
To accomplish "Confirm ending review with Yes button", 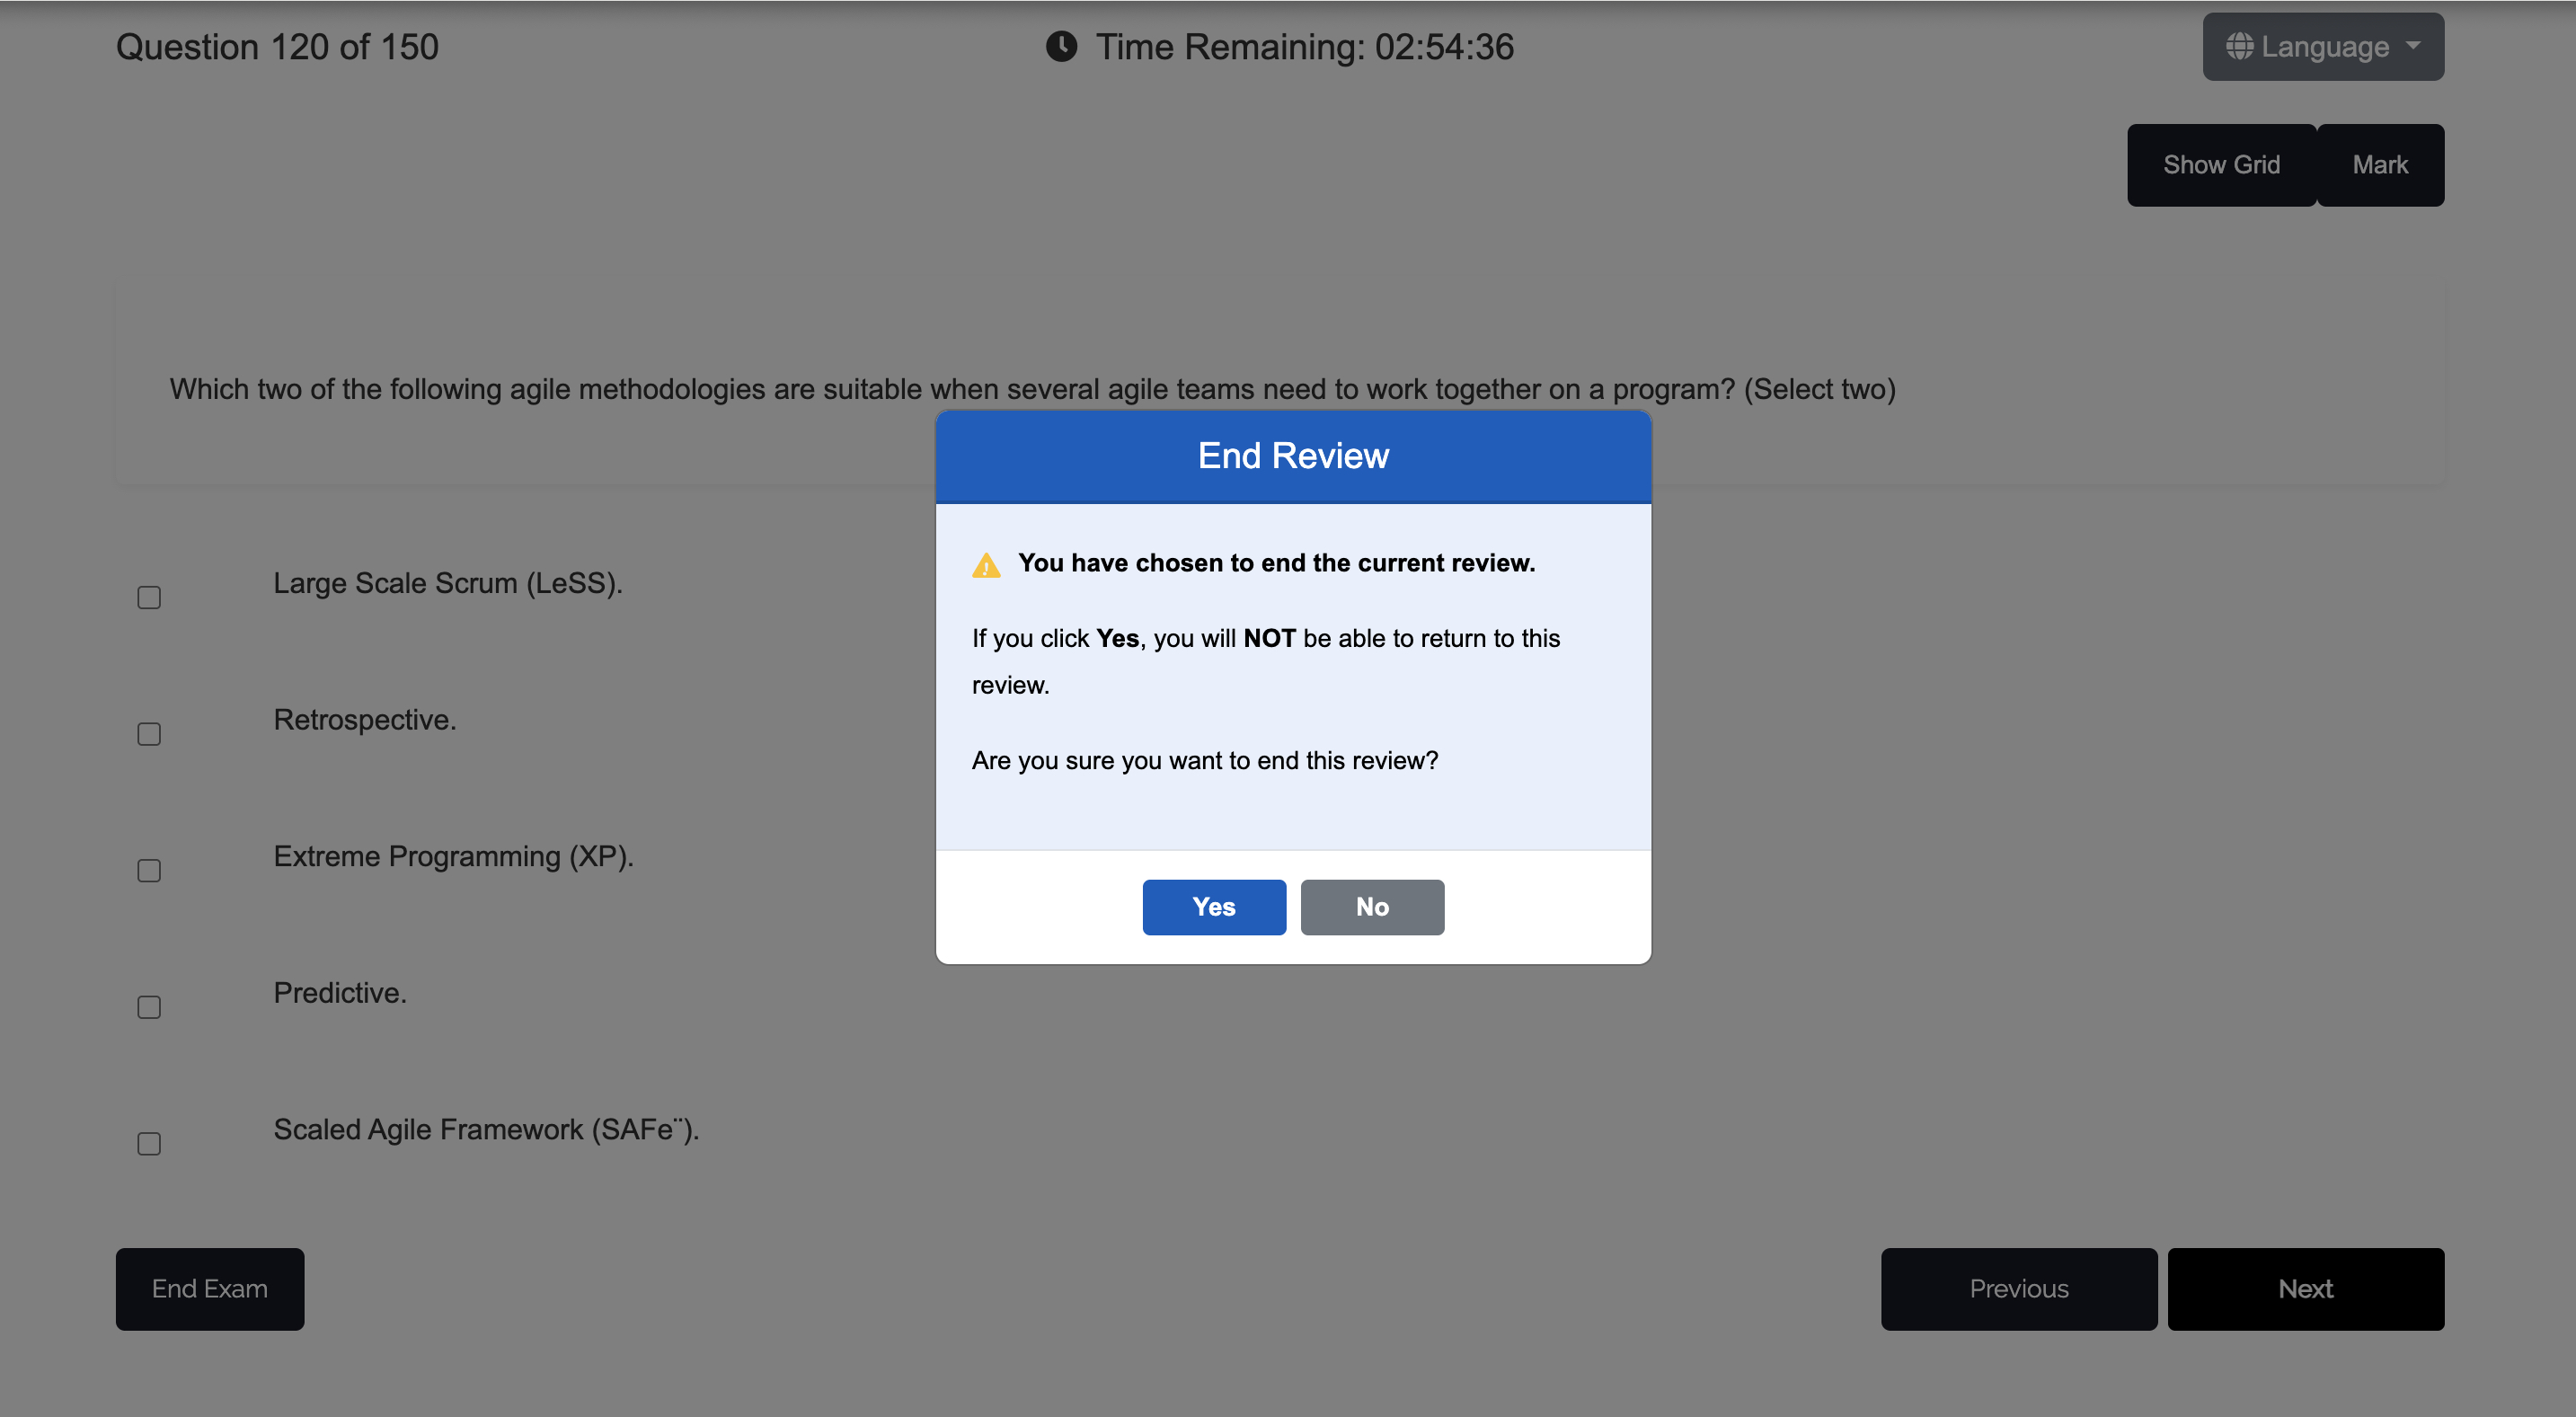I will pos(1213,907).
